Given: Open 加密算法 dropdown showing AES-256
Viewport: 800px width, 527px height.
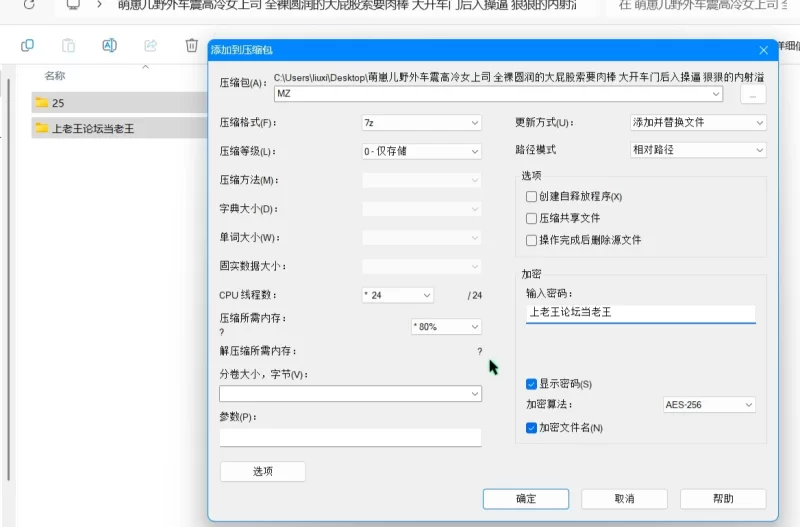Looking at the screenshot, I should click(709, 405).
